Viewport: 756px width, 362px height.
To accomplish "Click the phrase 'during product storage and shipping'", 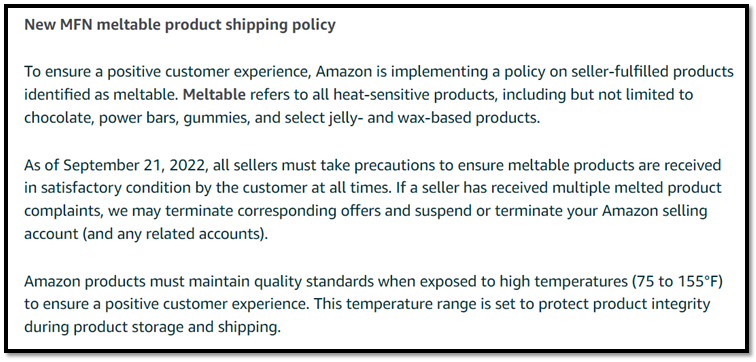I will (x=152, y=328).
